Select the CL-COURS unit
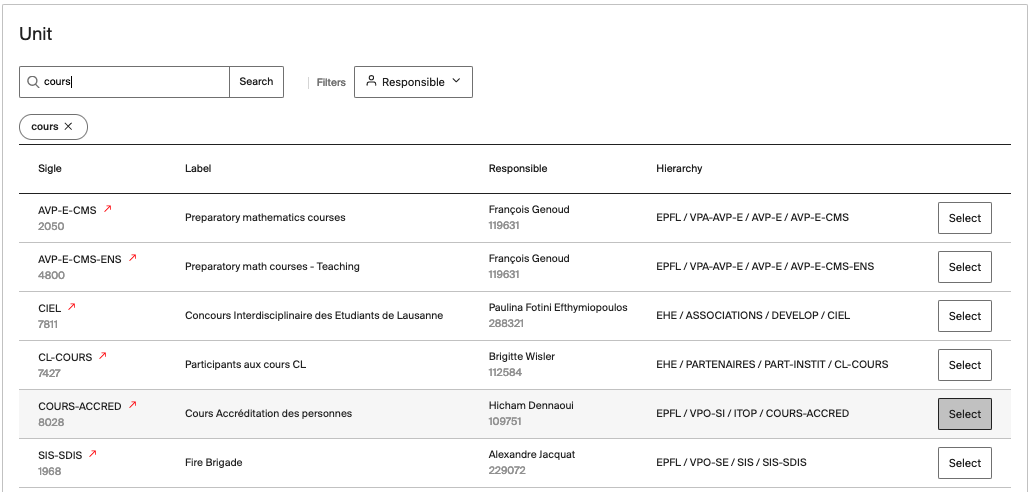This screenshot has height=492, width=1033. (x=964, y=365)
